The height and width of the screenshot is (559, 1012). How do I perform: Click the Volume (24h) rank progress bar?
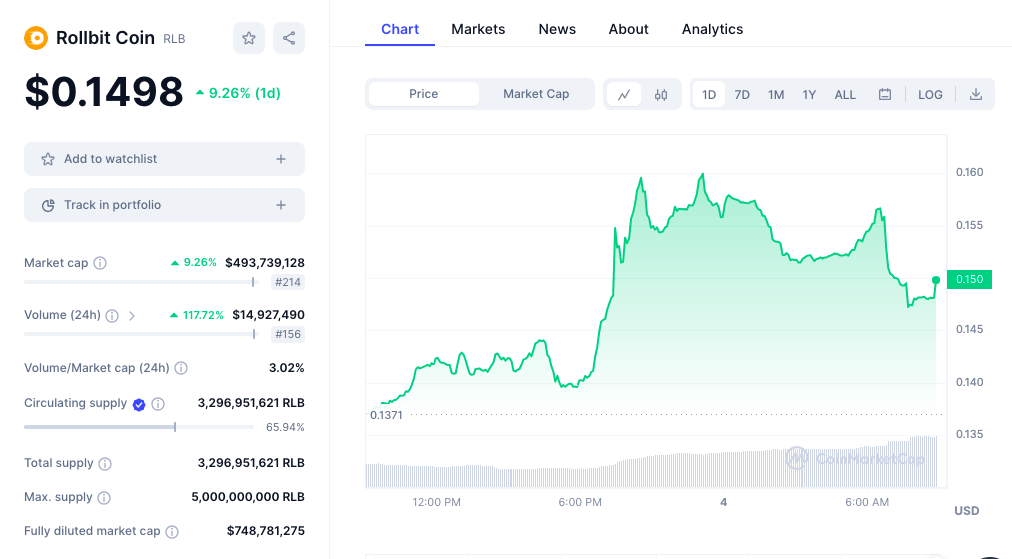(x=141, y=334)
